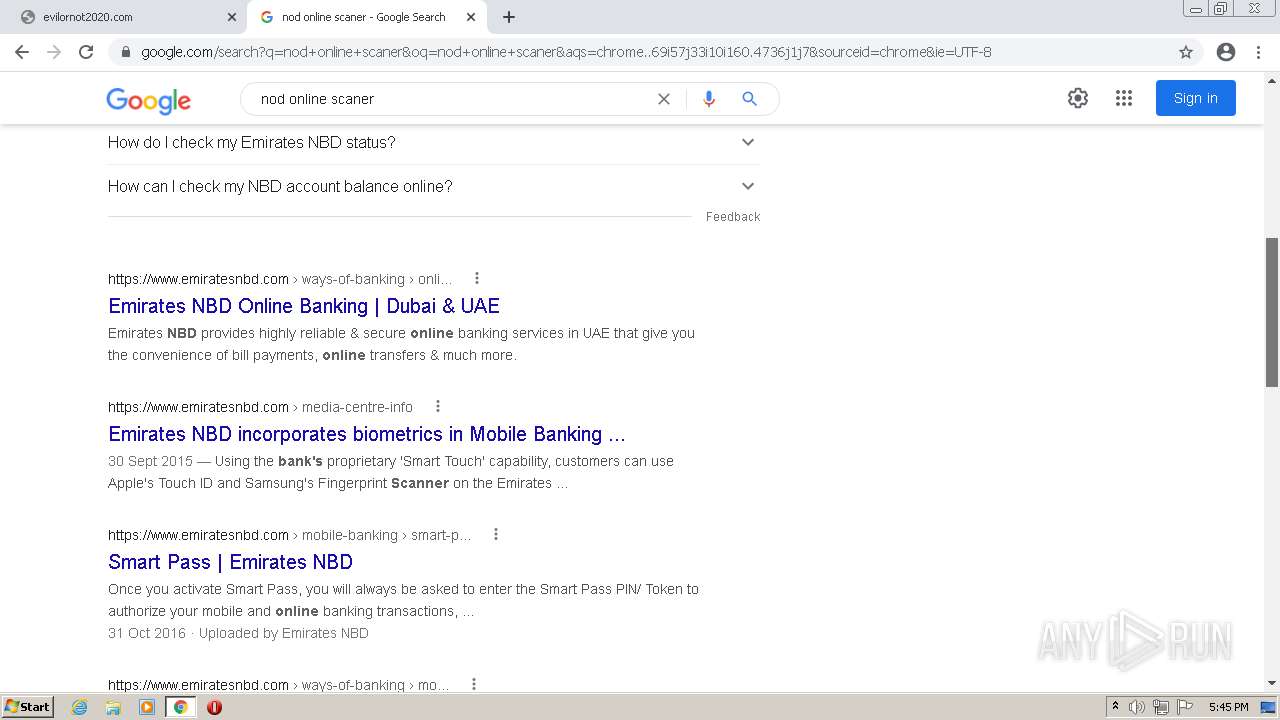
Task: Click the address bar URL
Action: (x=566, y=52)
